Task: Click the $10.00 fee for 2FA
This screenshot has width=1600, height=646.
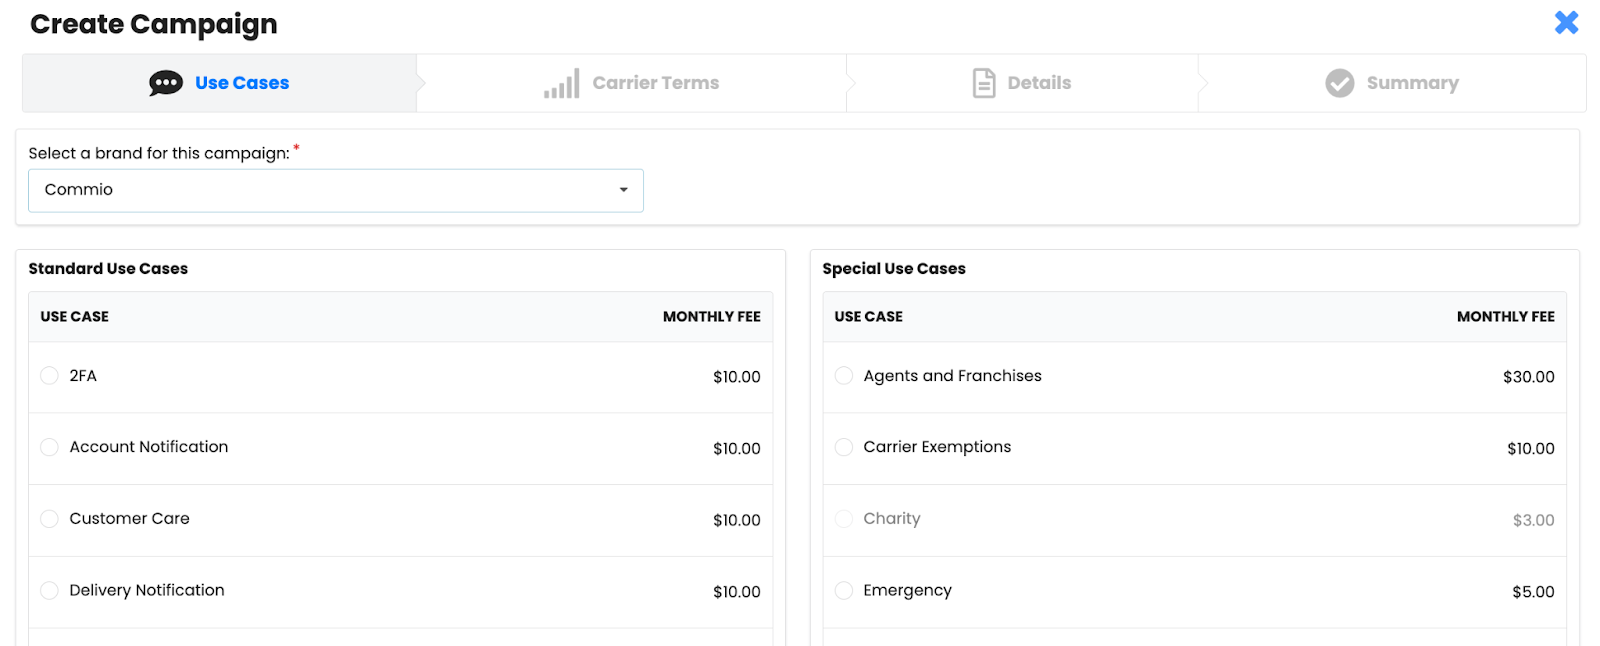Action: [x=737, y=377]
